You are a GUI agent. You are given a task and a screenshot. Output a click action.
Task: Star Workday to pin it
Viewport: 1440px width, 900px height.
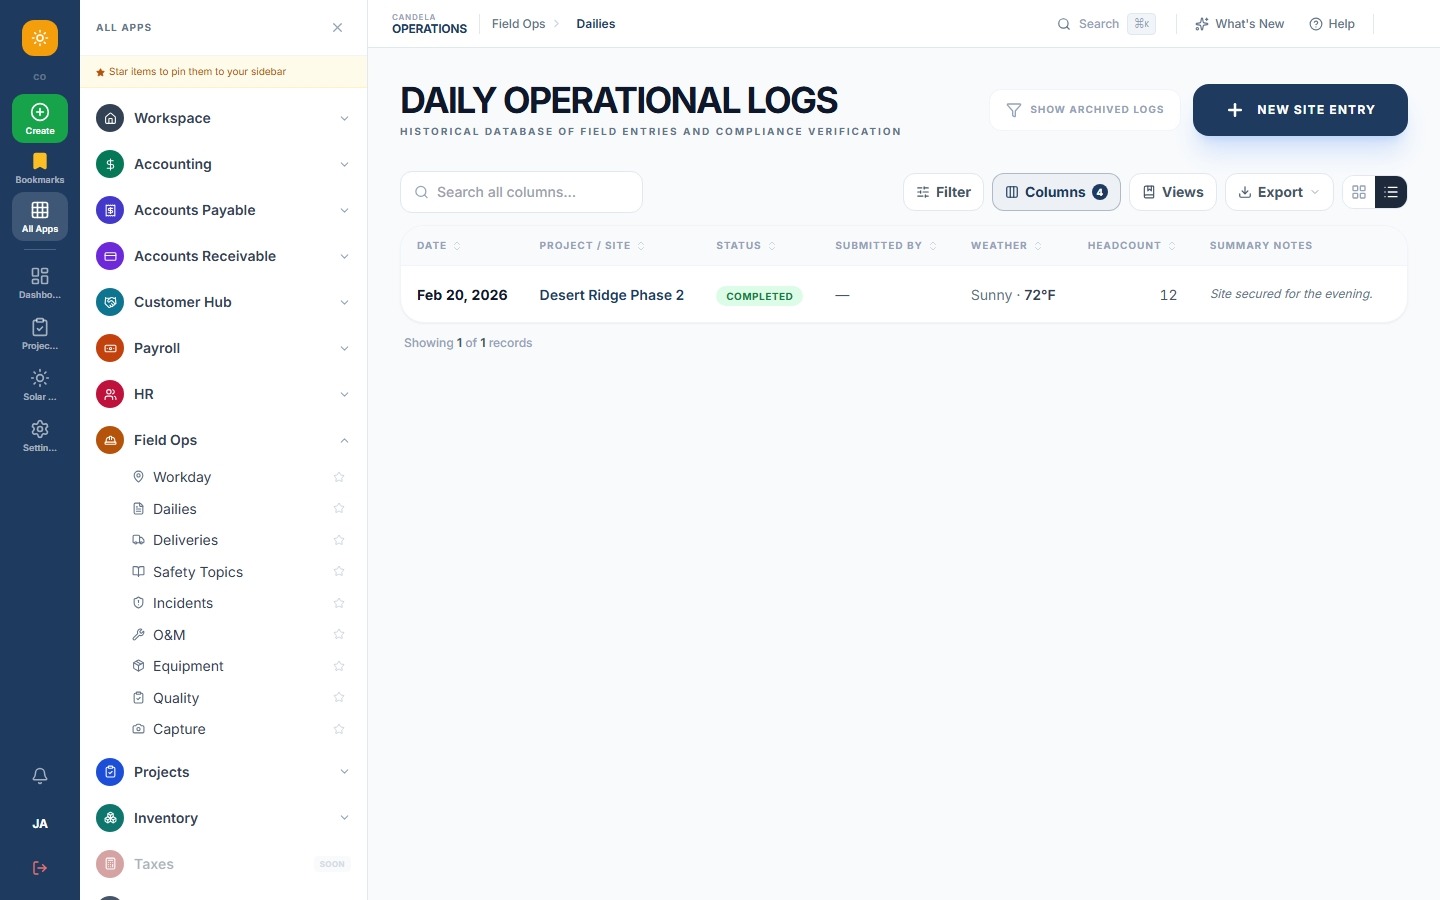(339, 477)
